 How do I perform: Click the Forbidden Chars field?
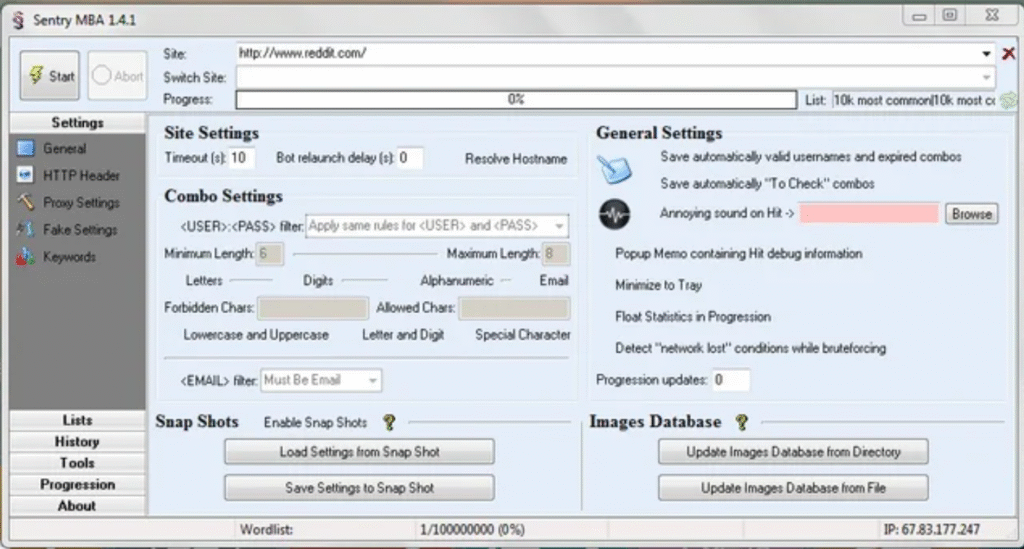click(x=313, y=308)
